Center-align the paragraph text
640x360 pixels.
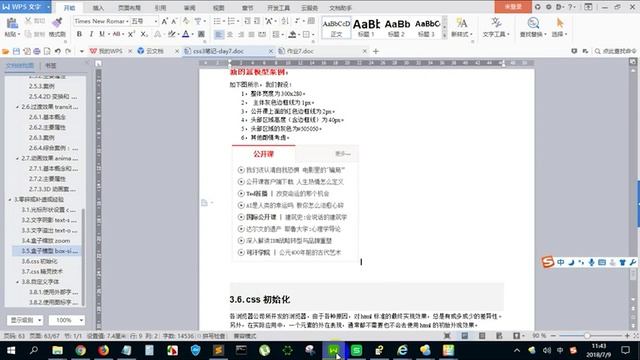click(230, 35)
